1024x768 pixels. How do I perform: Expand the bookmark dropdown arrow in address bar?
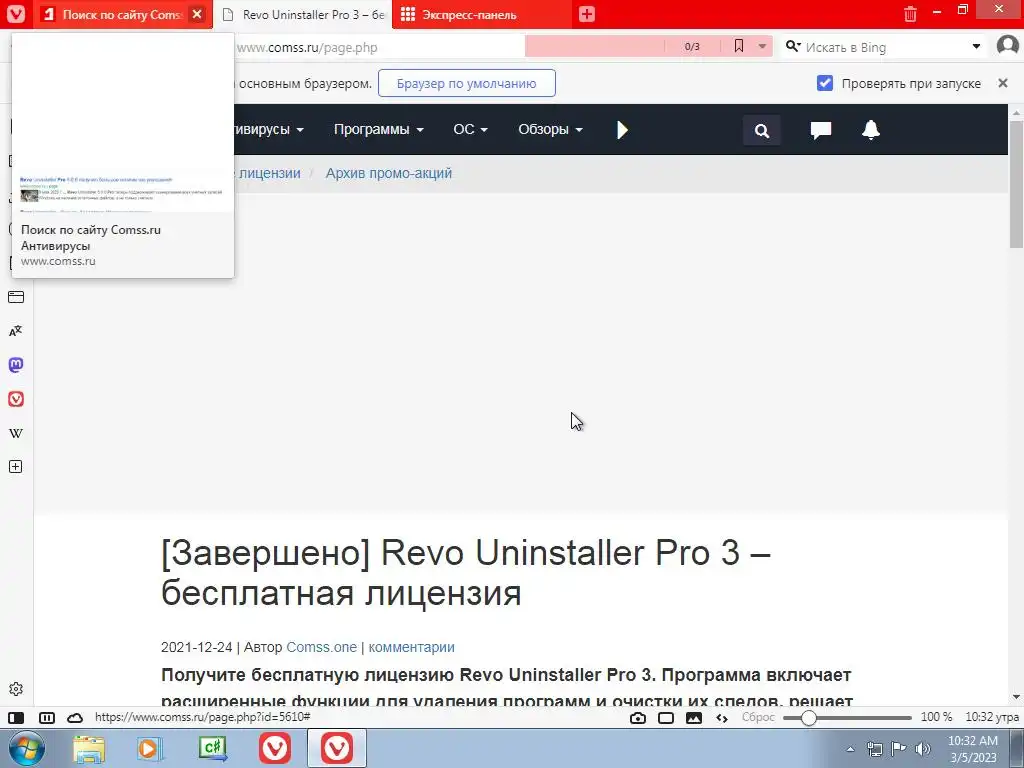pos(762,46)
